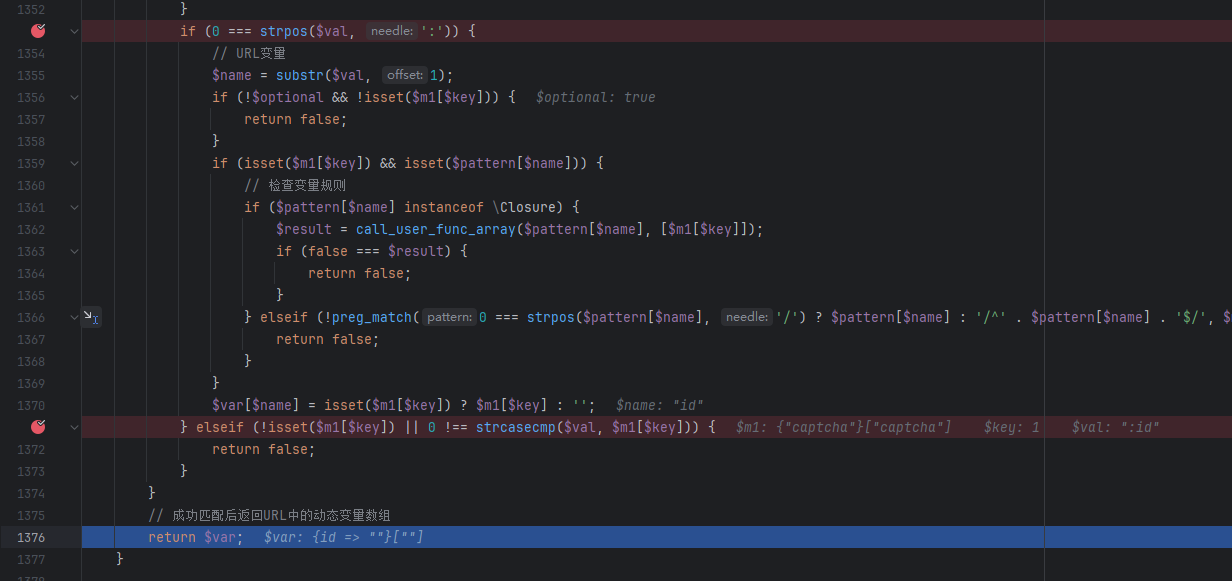Click the inline '$m1: {"captcha"}' value
Image resolution: width=1232 pixels, height=581 pixels.
(843, 427)
